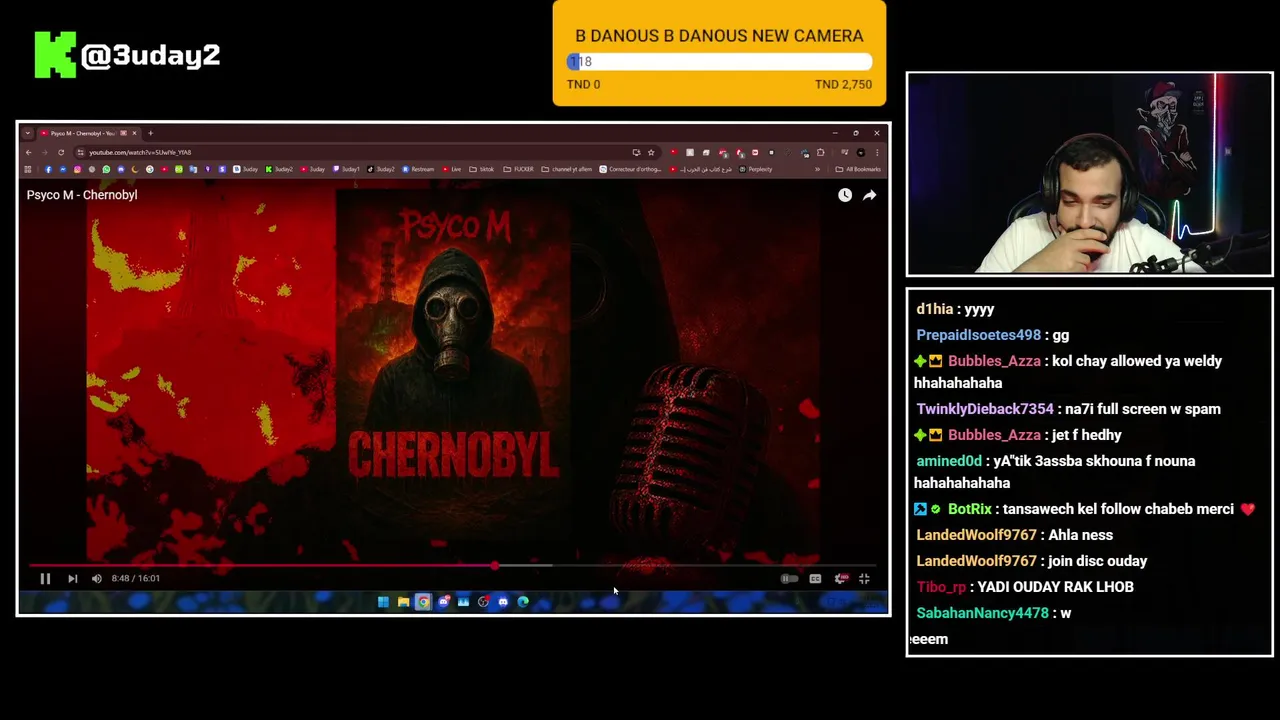Open the WhatsApp bookmark
This screenshot has height=720, width=1280.
pyautogui.click(x=106, y=169)
